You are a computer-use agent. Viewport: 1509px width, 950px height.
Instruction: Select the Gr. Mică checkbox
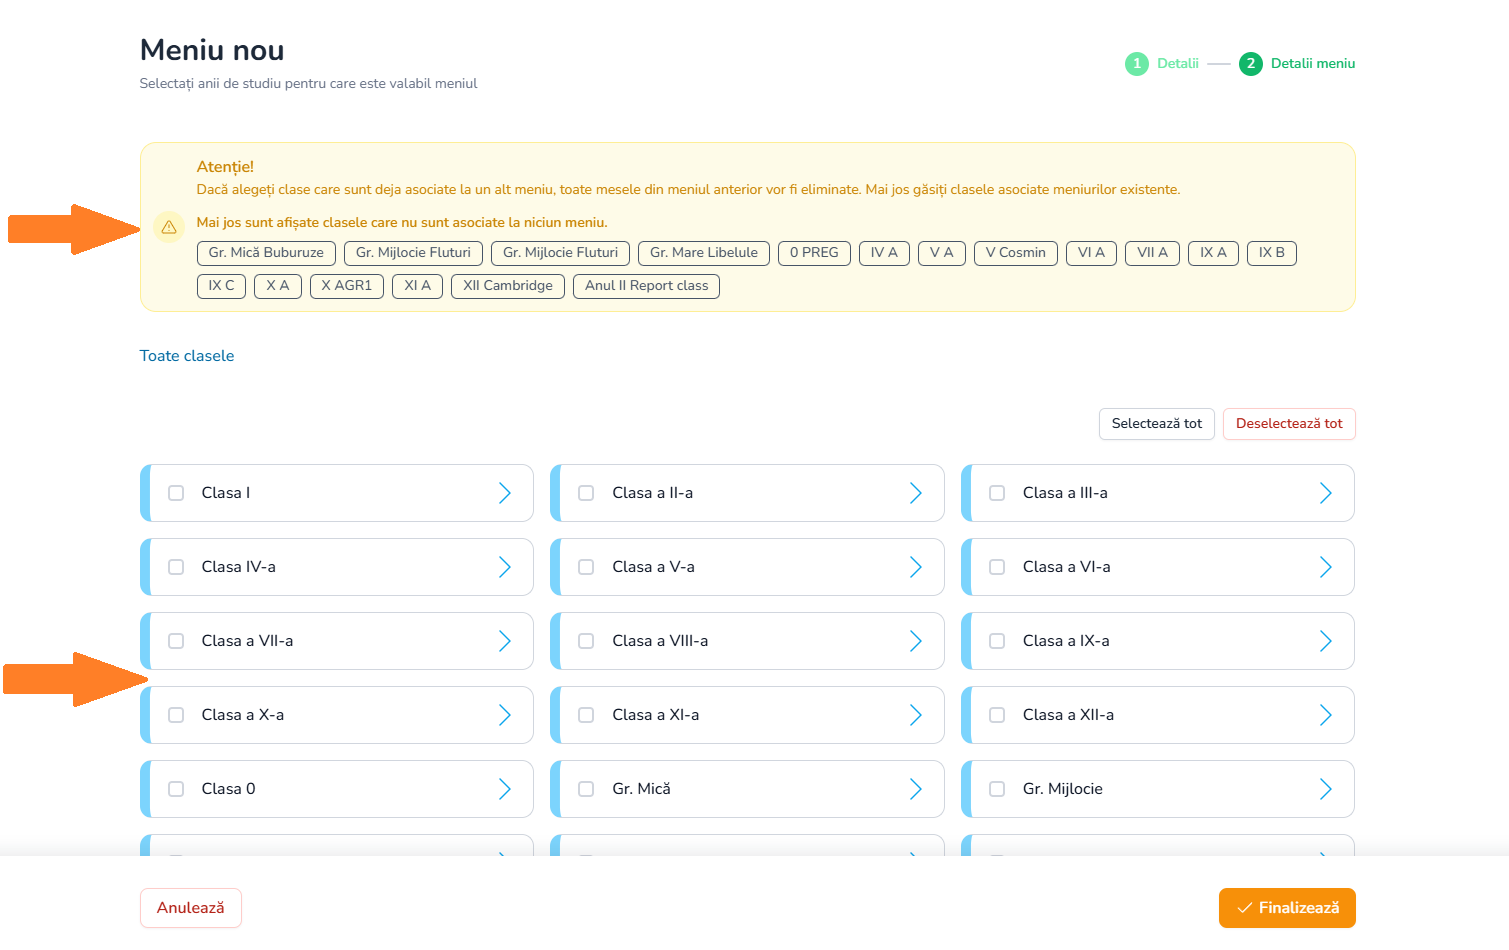586,789
